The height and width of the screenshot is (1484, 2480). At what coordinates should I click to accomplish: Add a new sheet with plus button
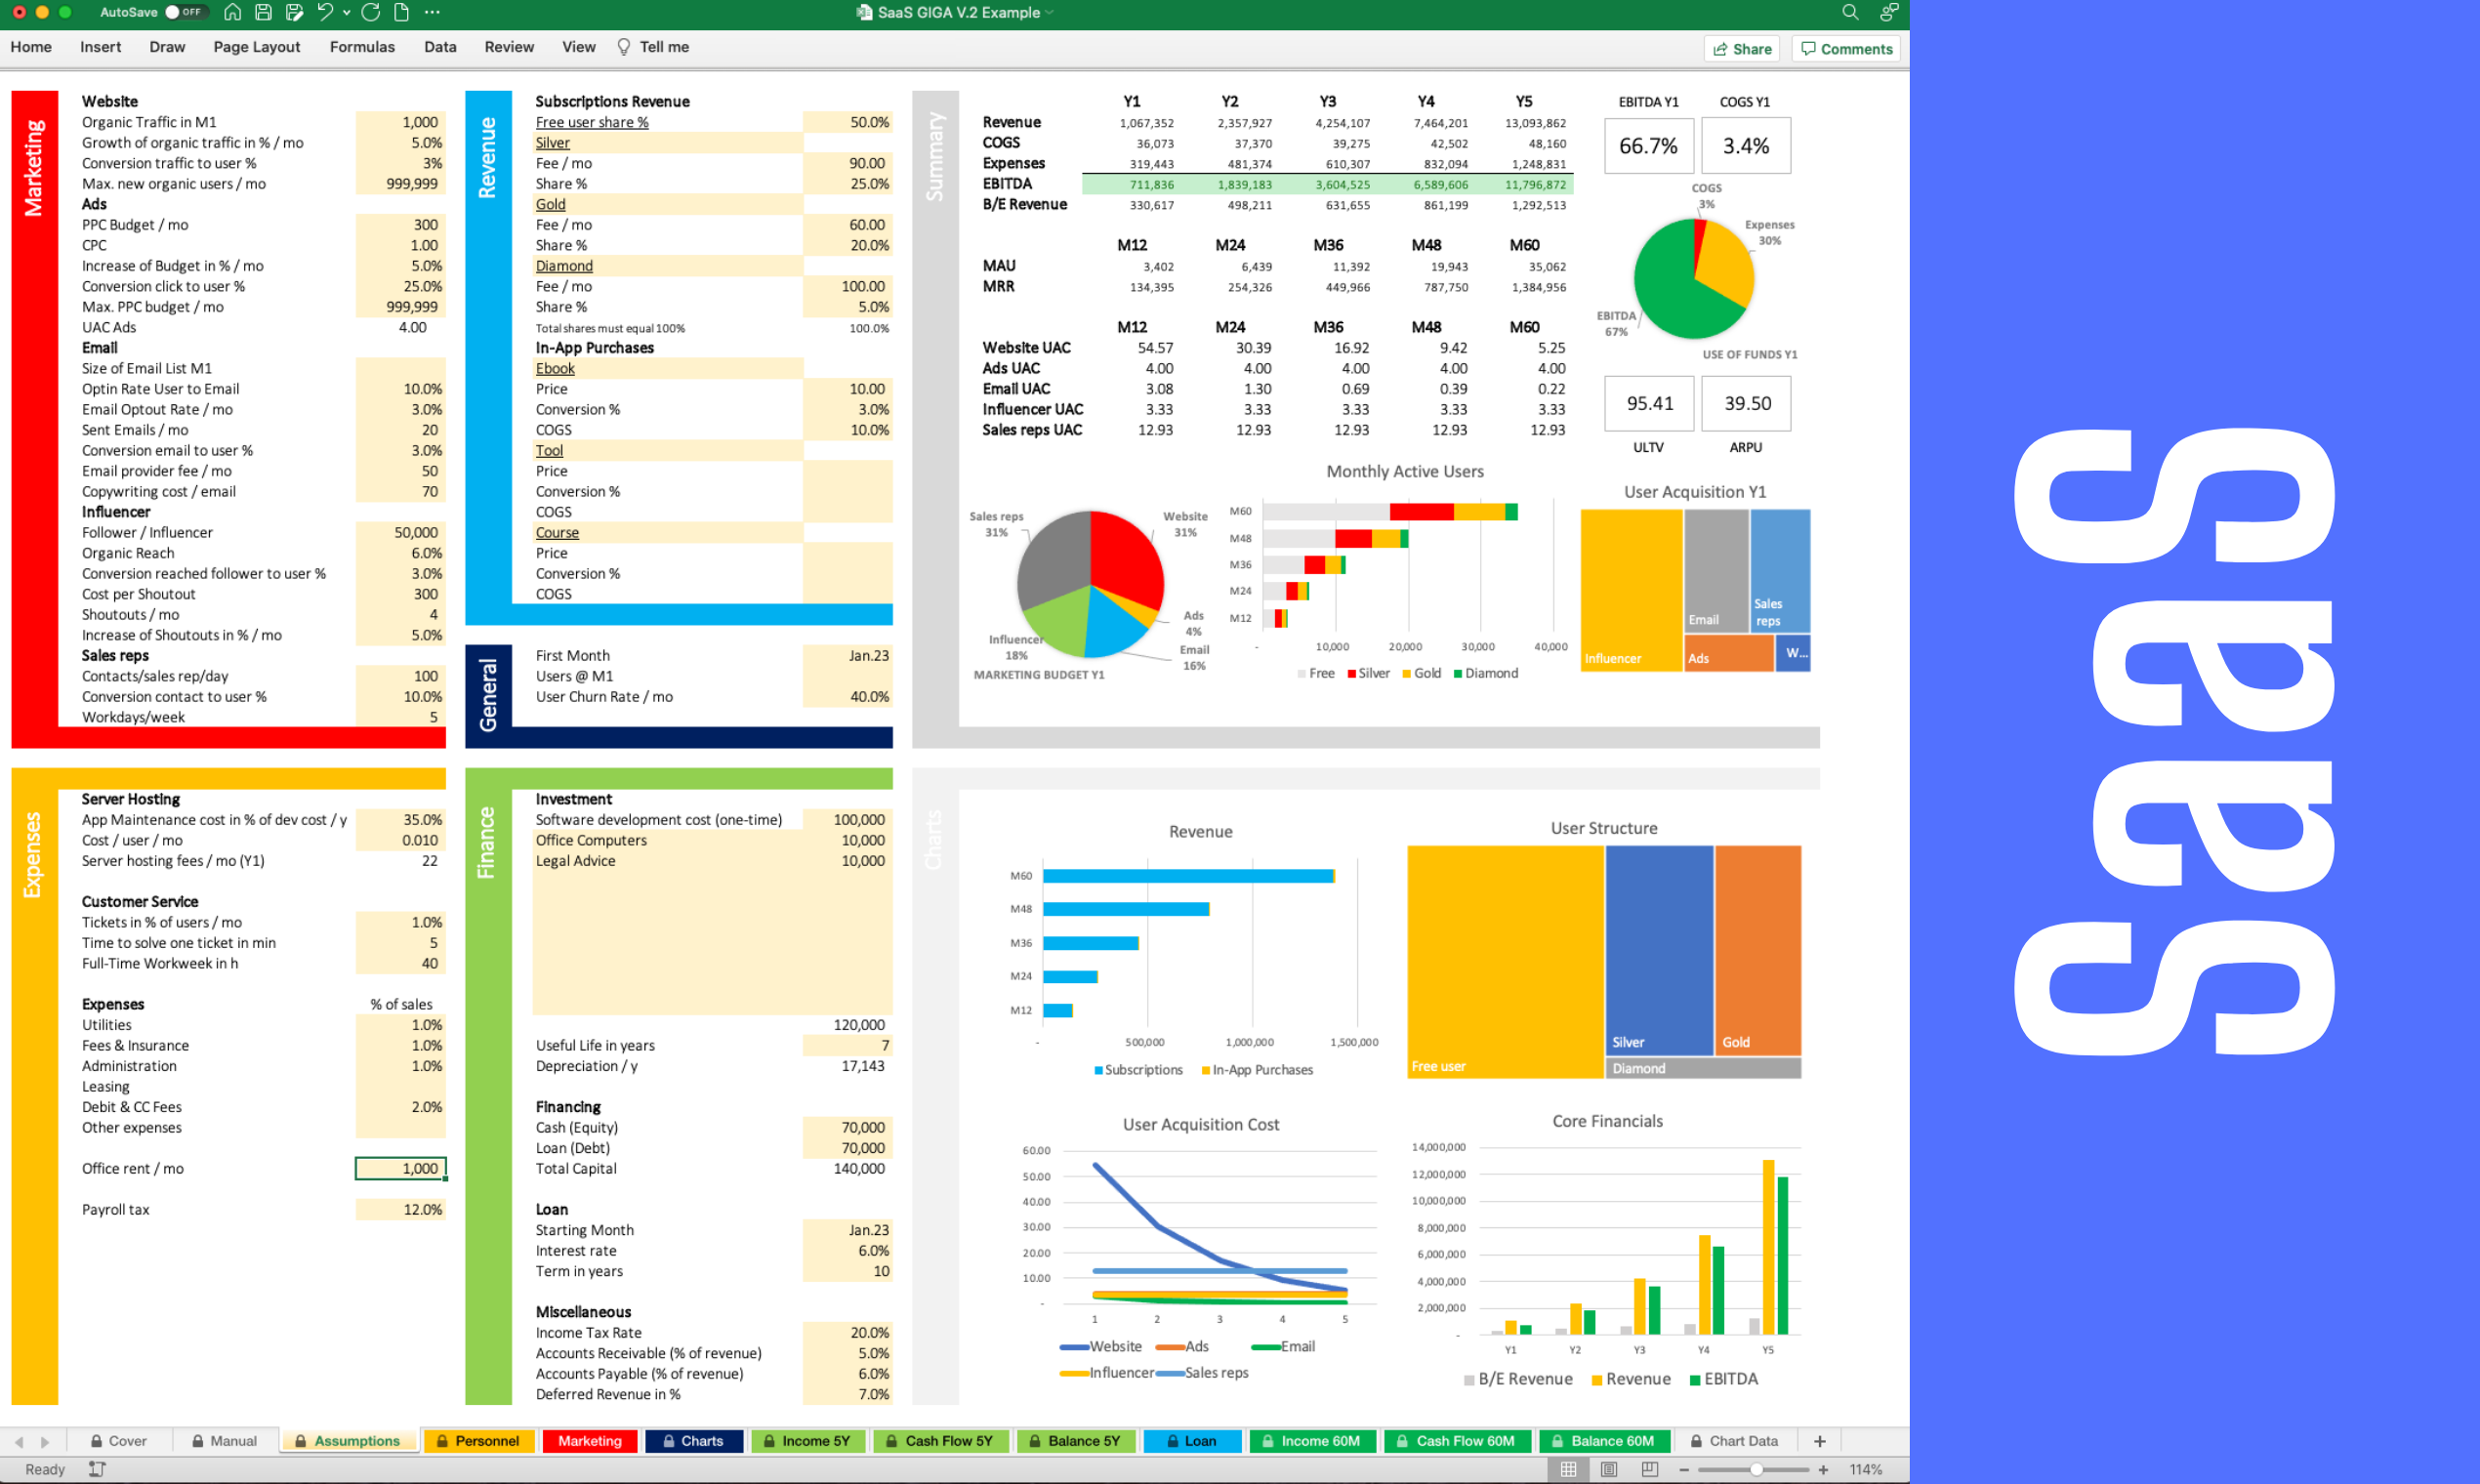[1819, 1441]
